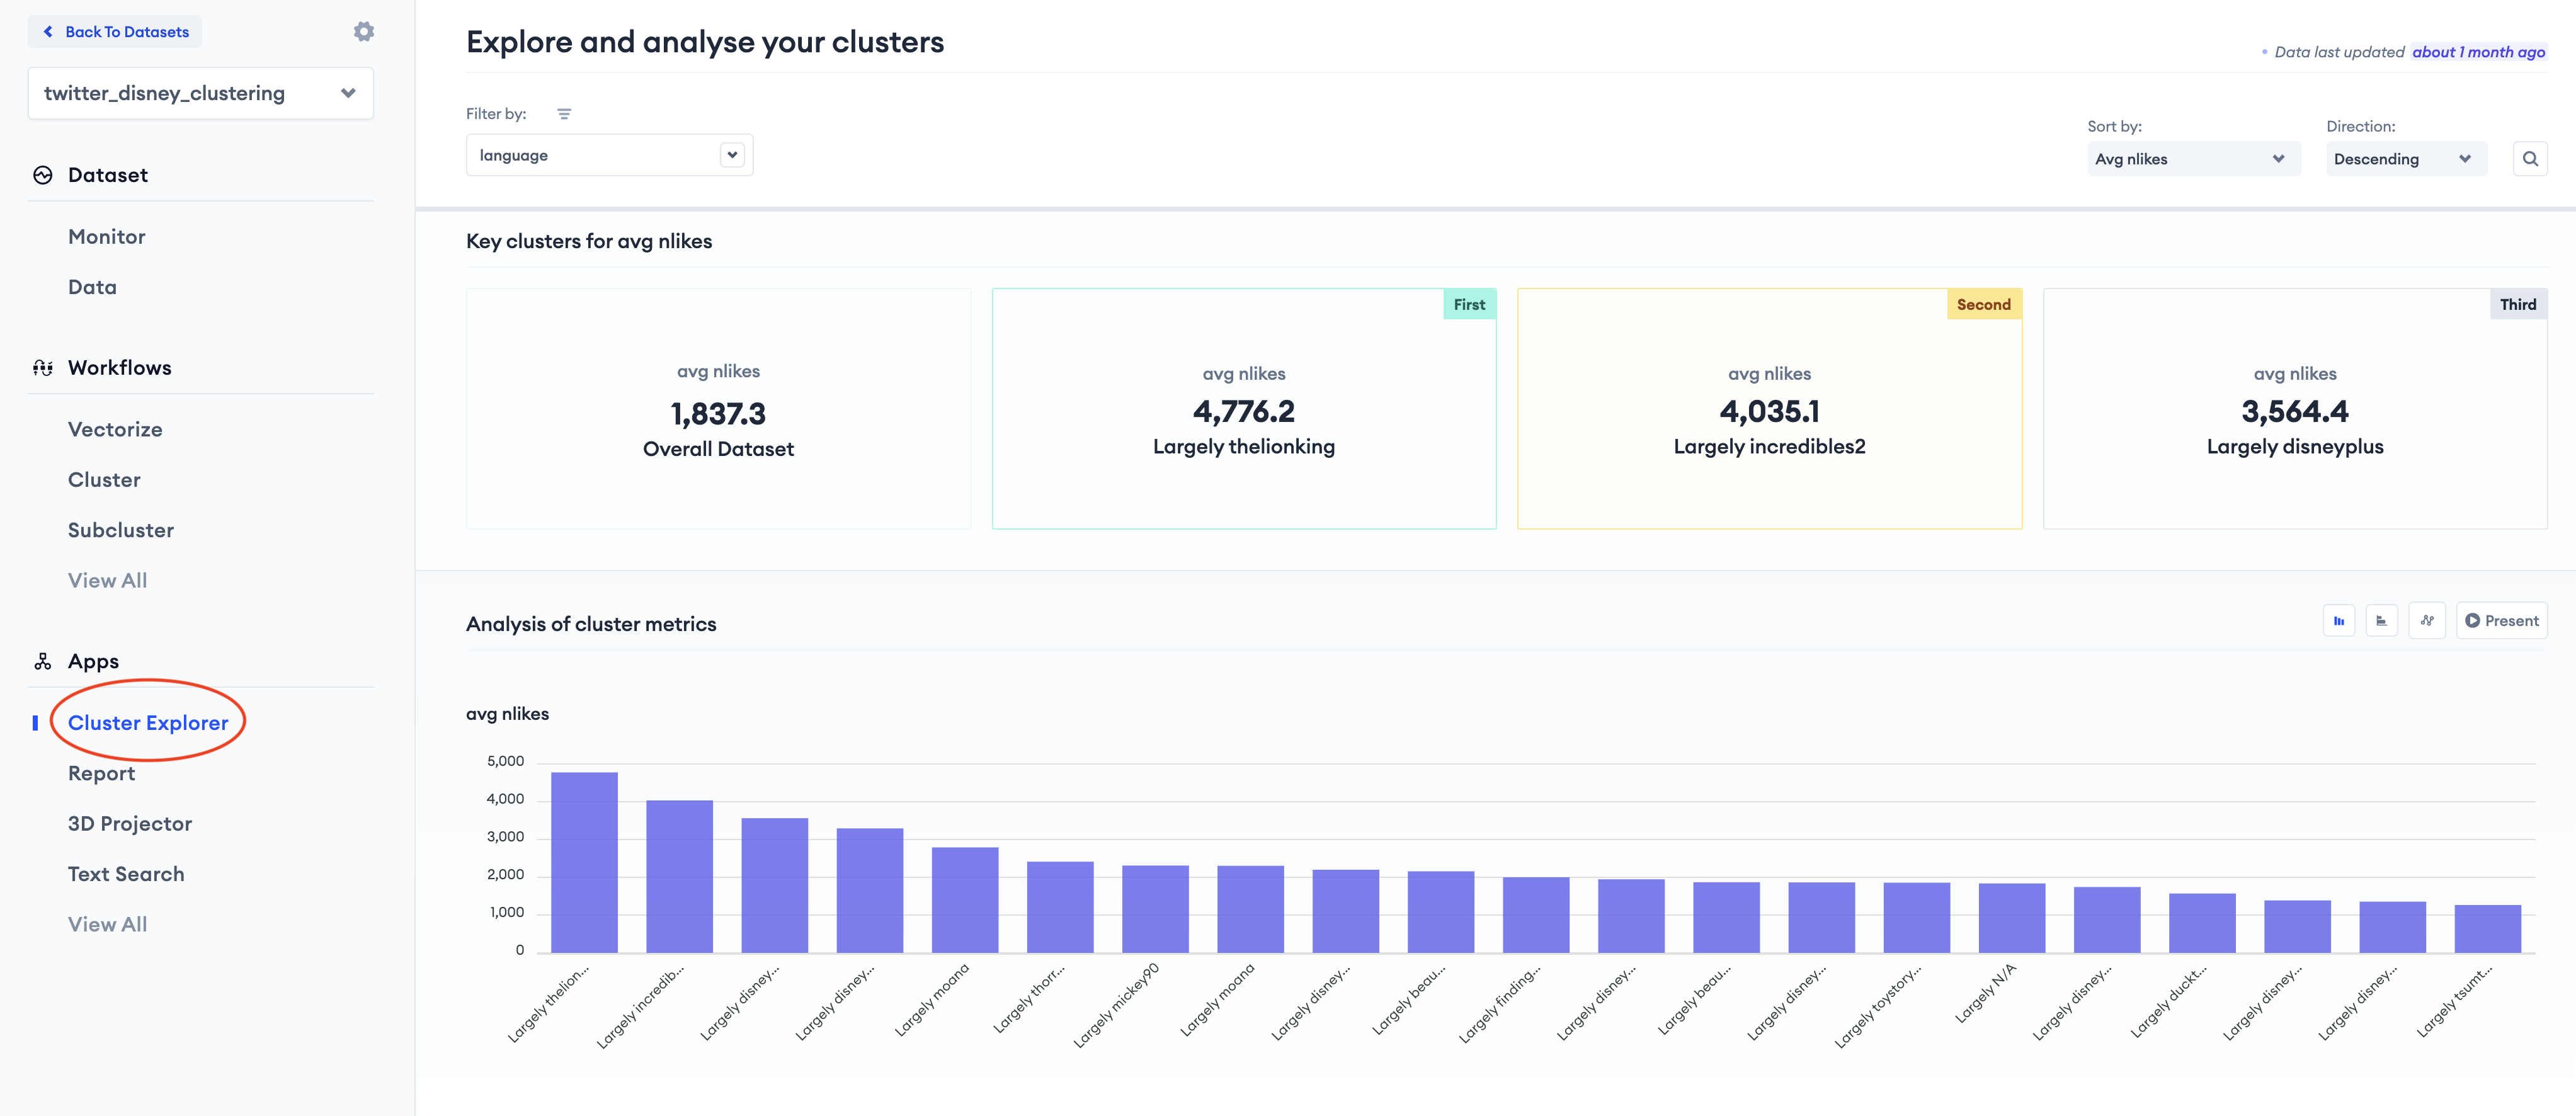Go Back To Datasets
Viewport: 2576px width, 1116px height.
click(116, 32)
